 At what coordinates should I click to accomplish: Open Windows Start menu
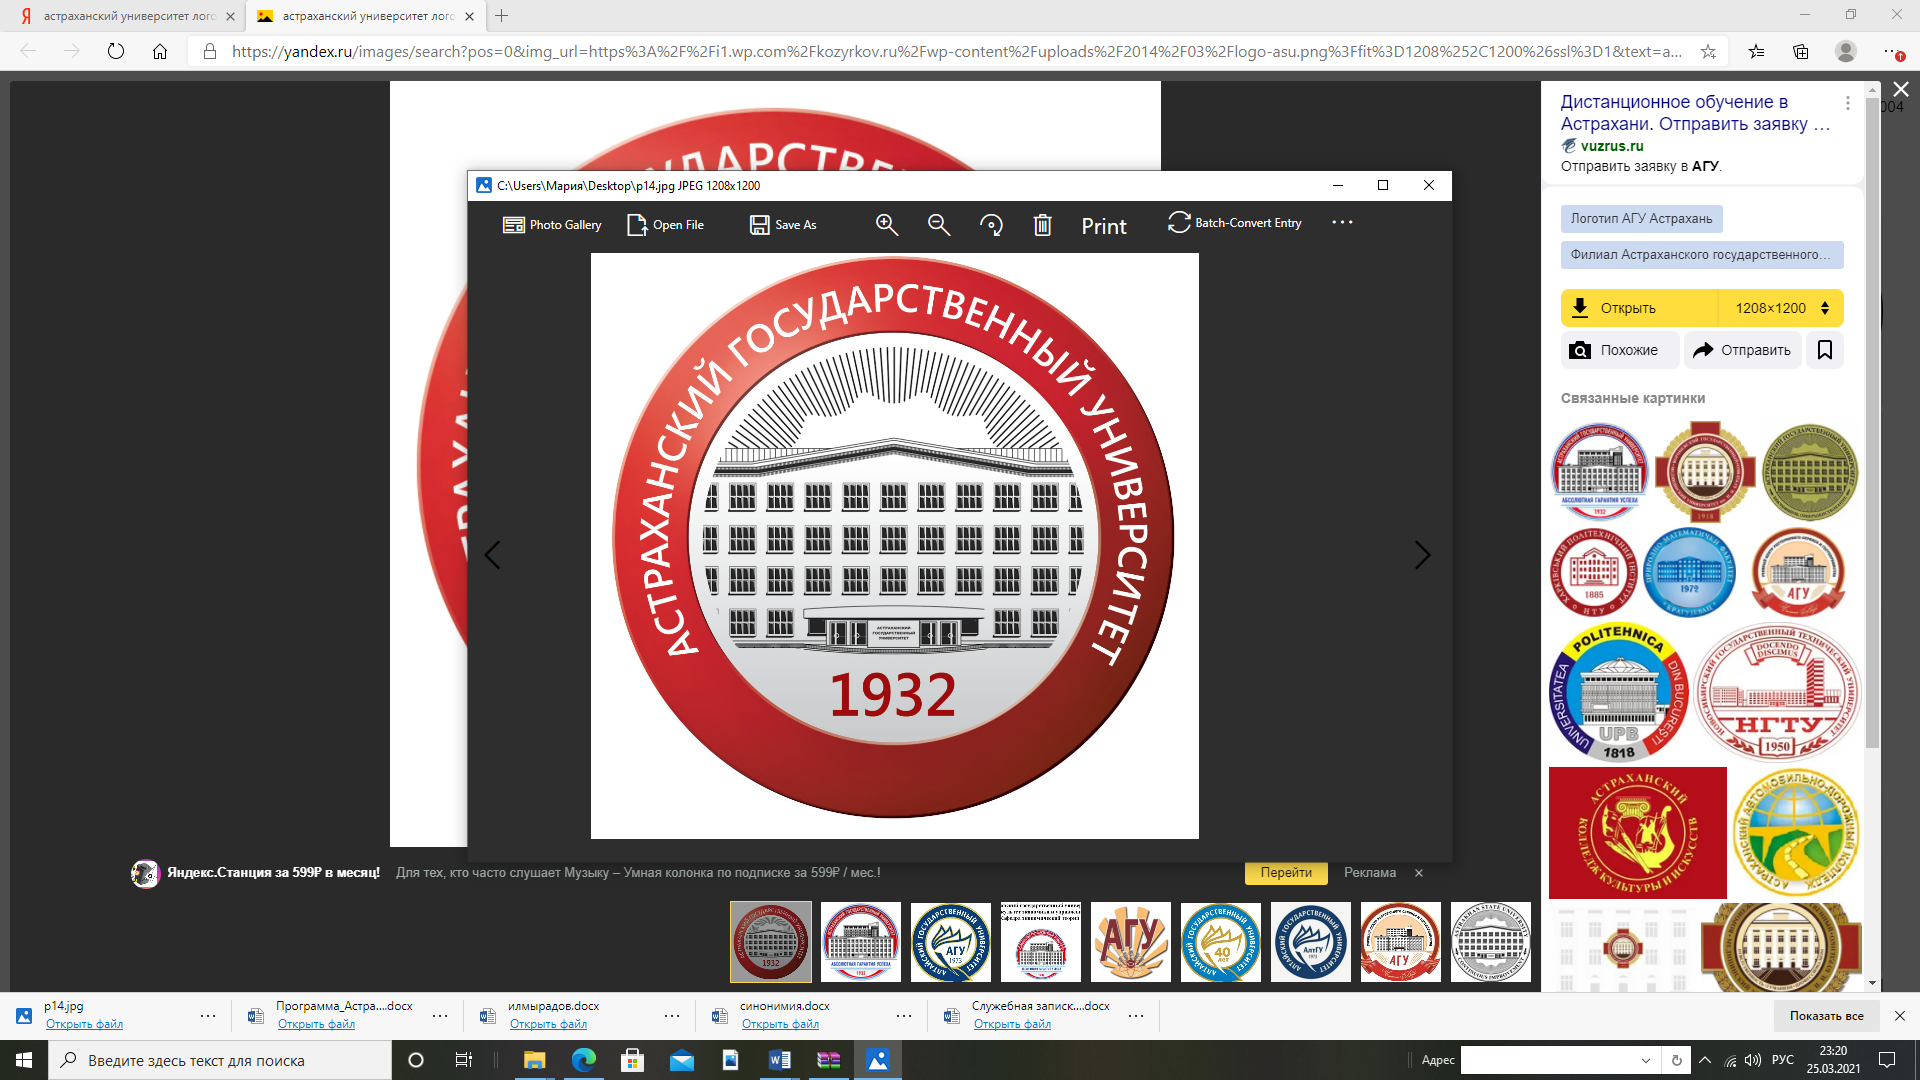24,1060
